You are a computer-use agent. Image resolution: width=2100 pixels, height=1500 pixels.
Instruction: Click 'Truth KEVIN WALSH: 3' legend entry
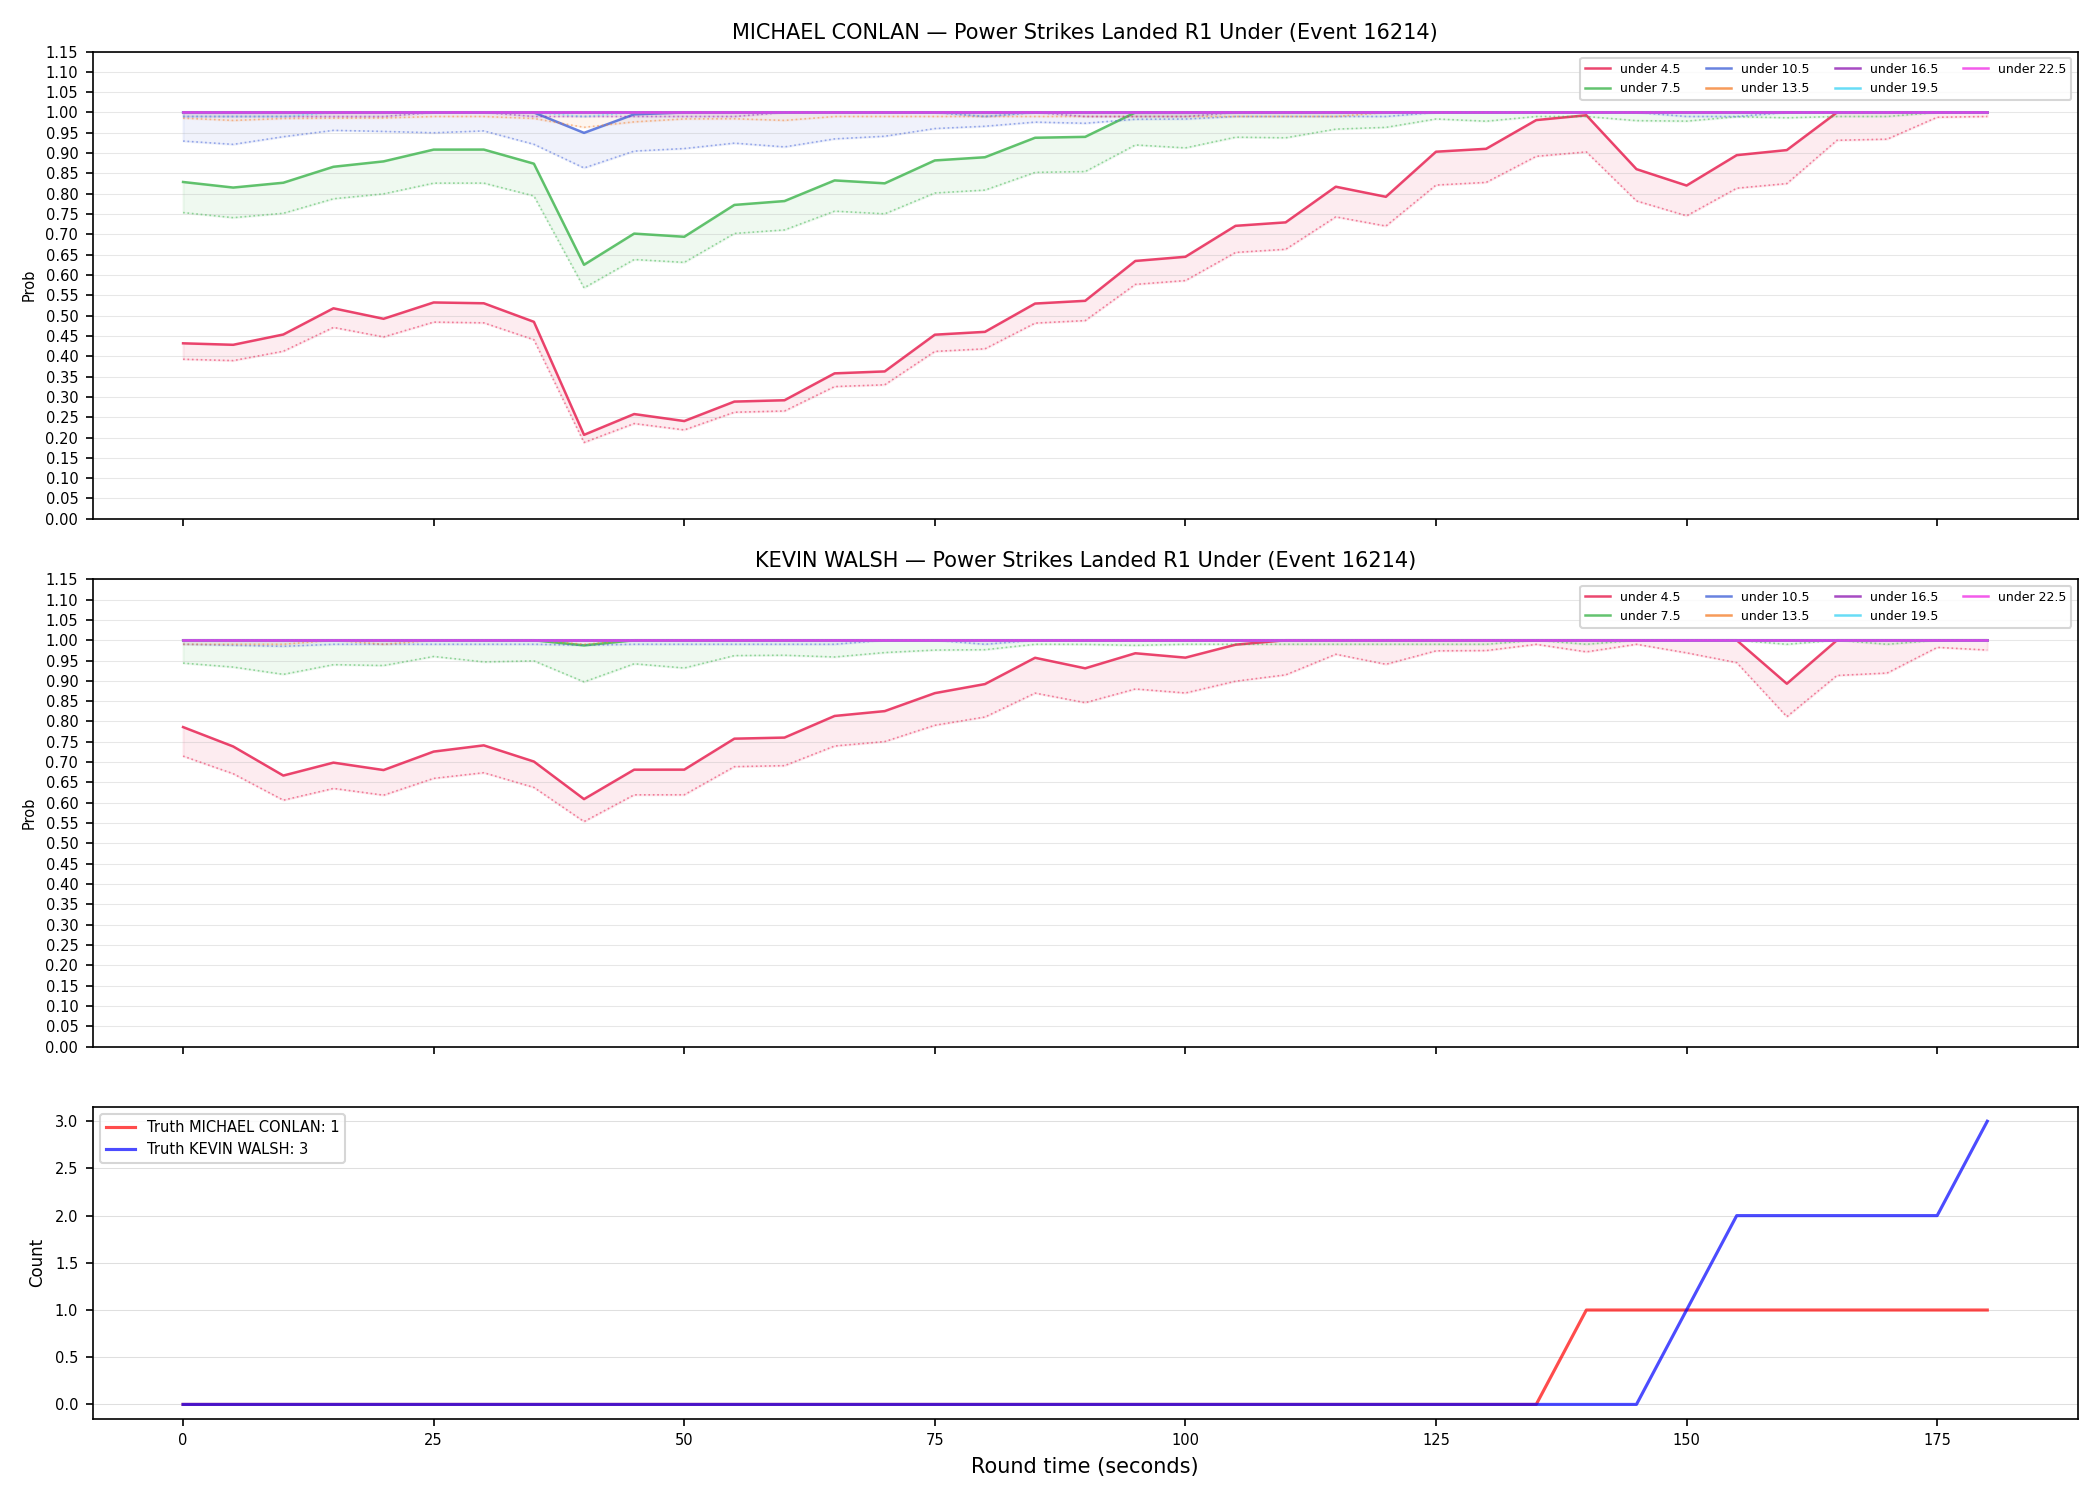click(206, 1149)
